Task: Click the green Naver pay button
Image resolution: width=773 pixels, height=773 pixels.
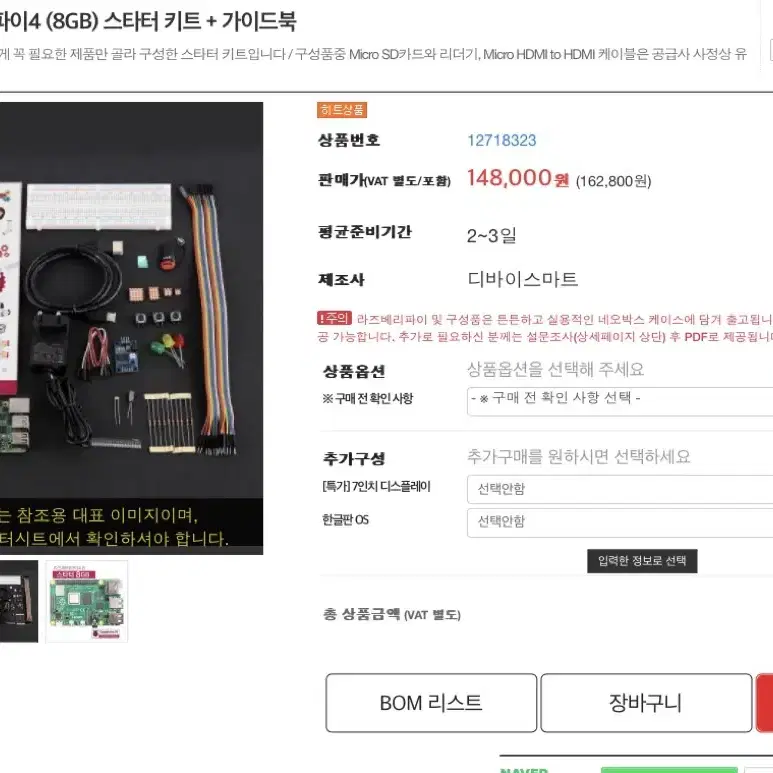Action: point(669,770)
